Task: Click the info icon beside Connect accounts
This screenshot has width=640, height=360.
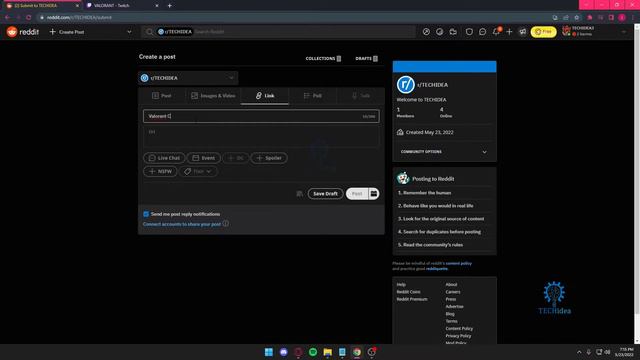Action: (x=226, y=224)
